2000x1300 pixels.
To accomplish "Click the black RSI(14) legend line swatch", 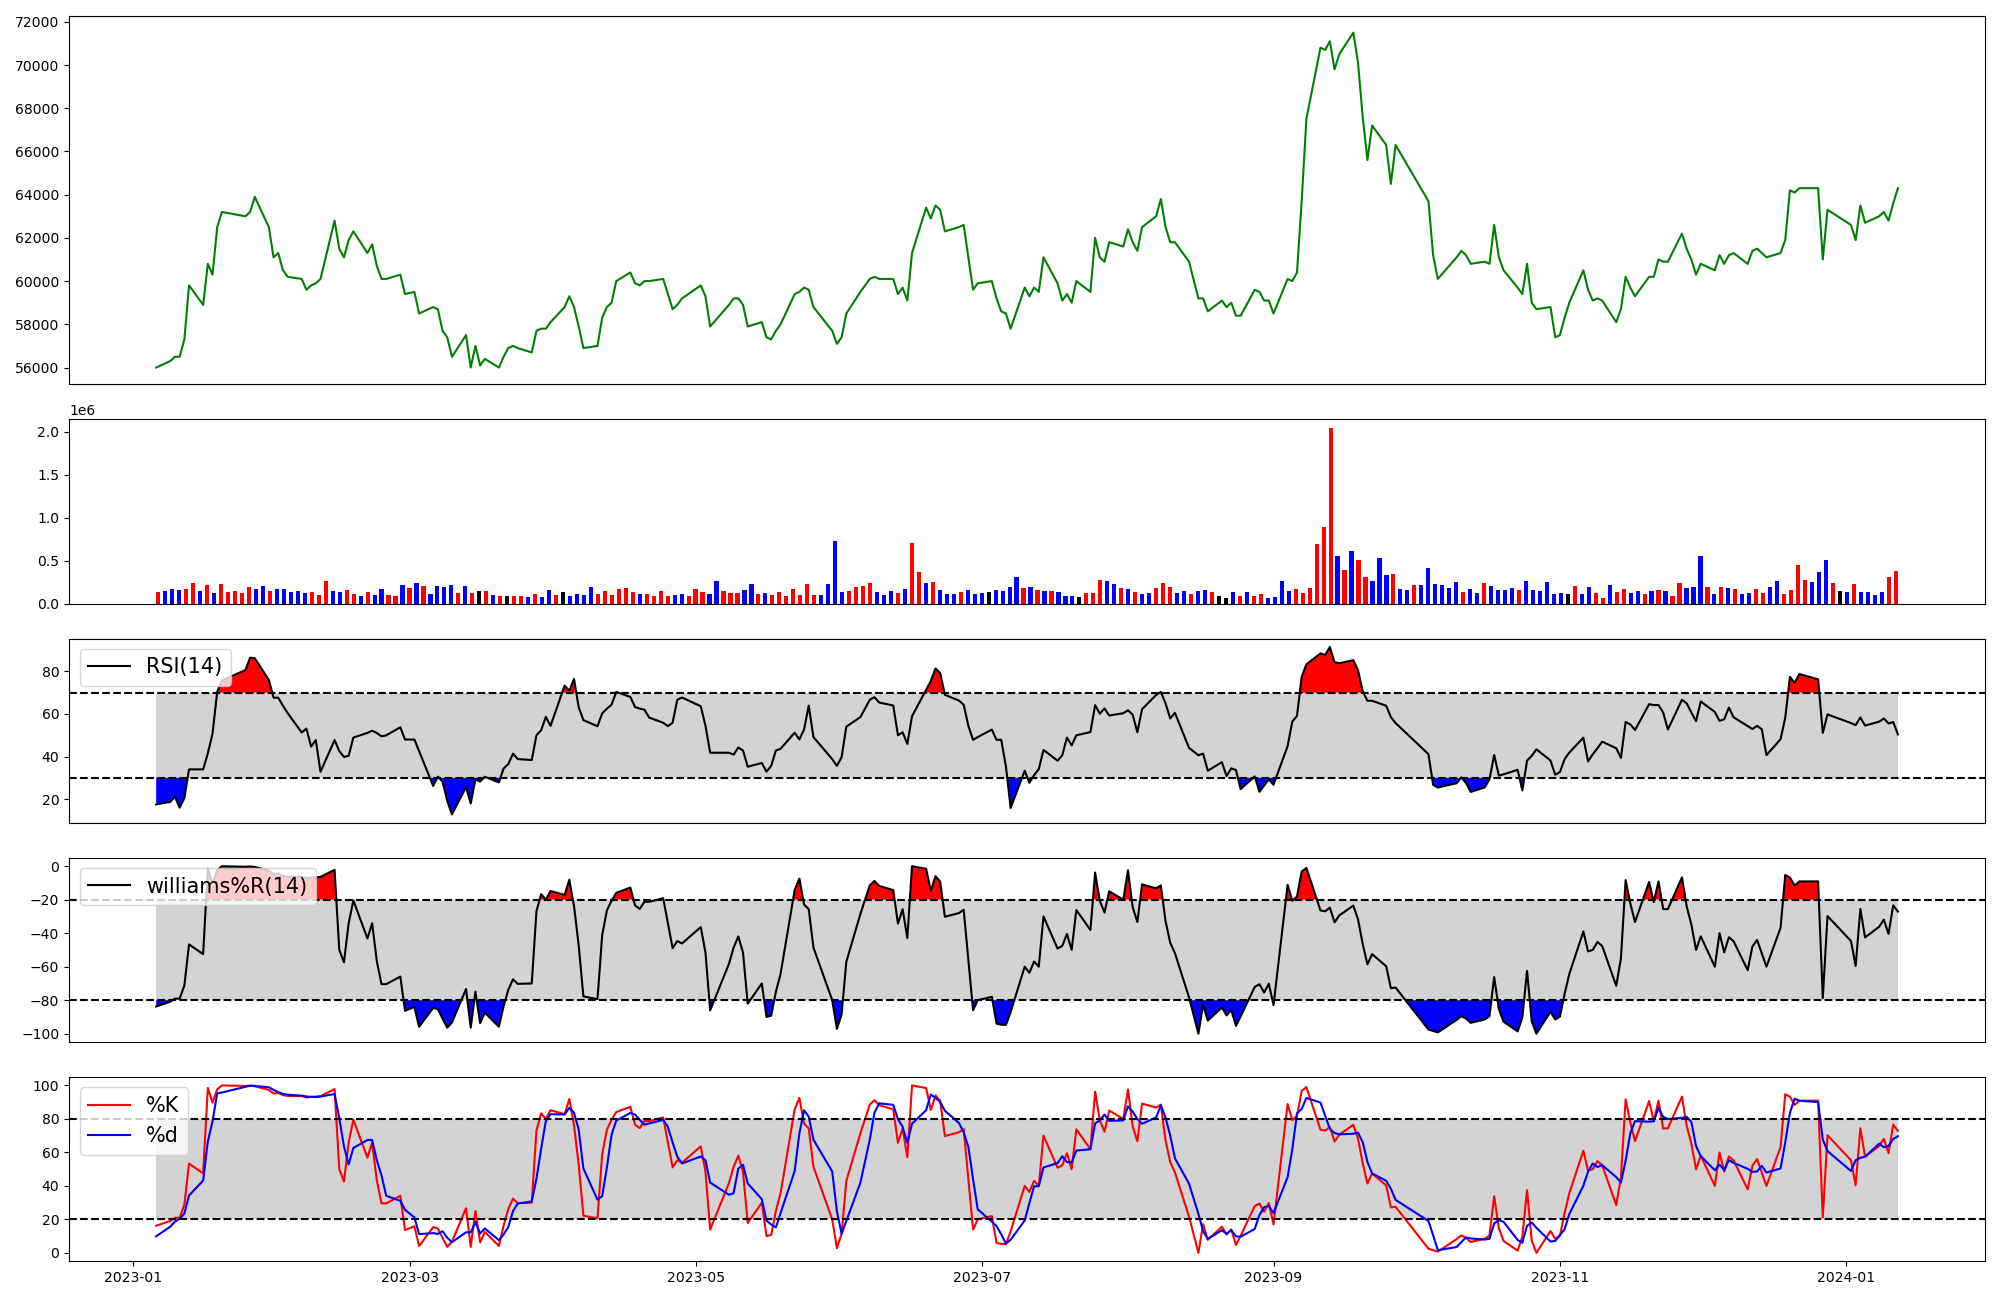I will click(x=109, y=666).
